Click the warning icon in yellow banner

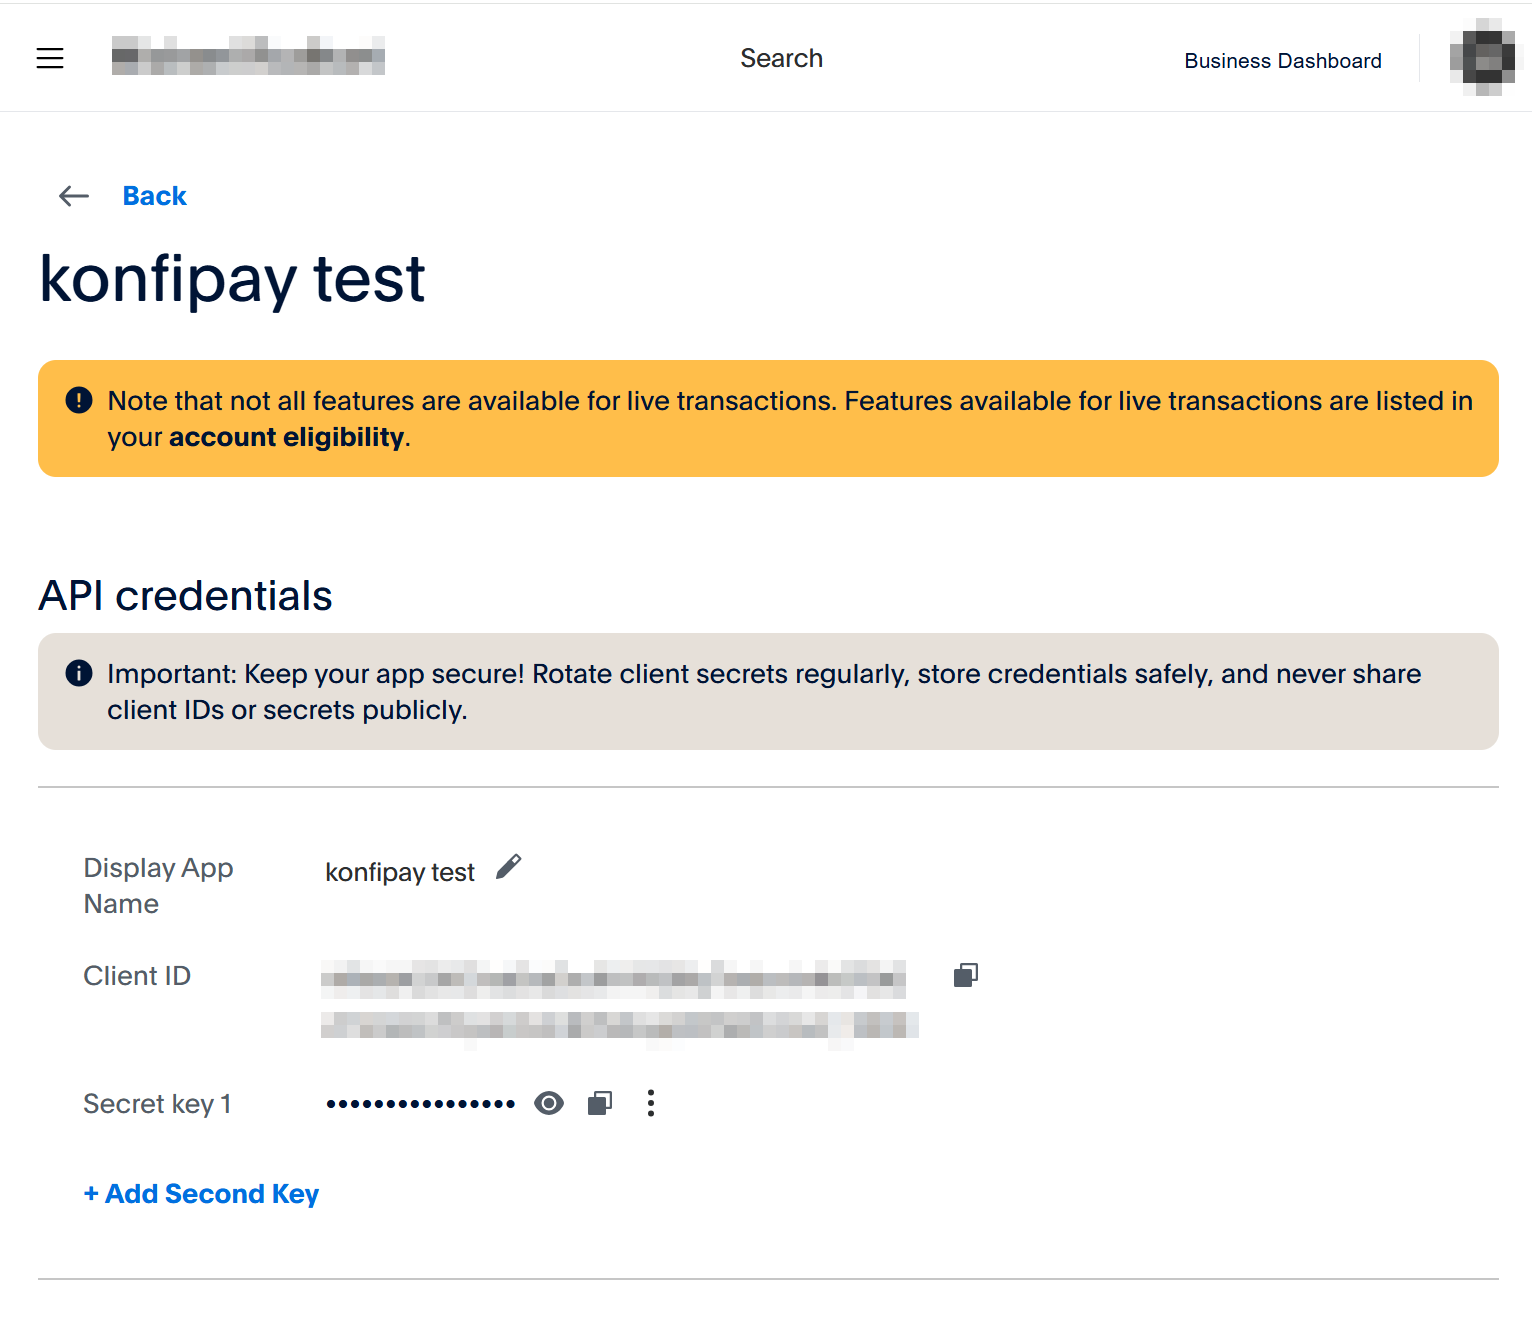[x=79, y=400]
